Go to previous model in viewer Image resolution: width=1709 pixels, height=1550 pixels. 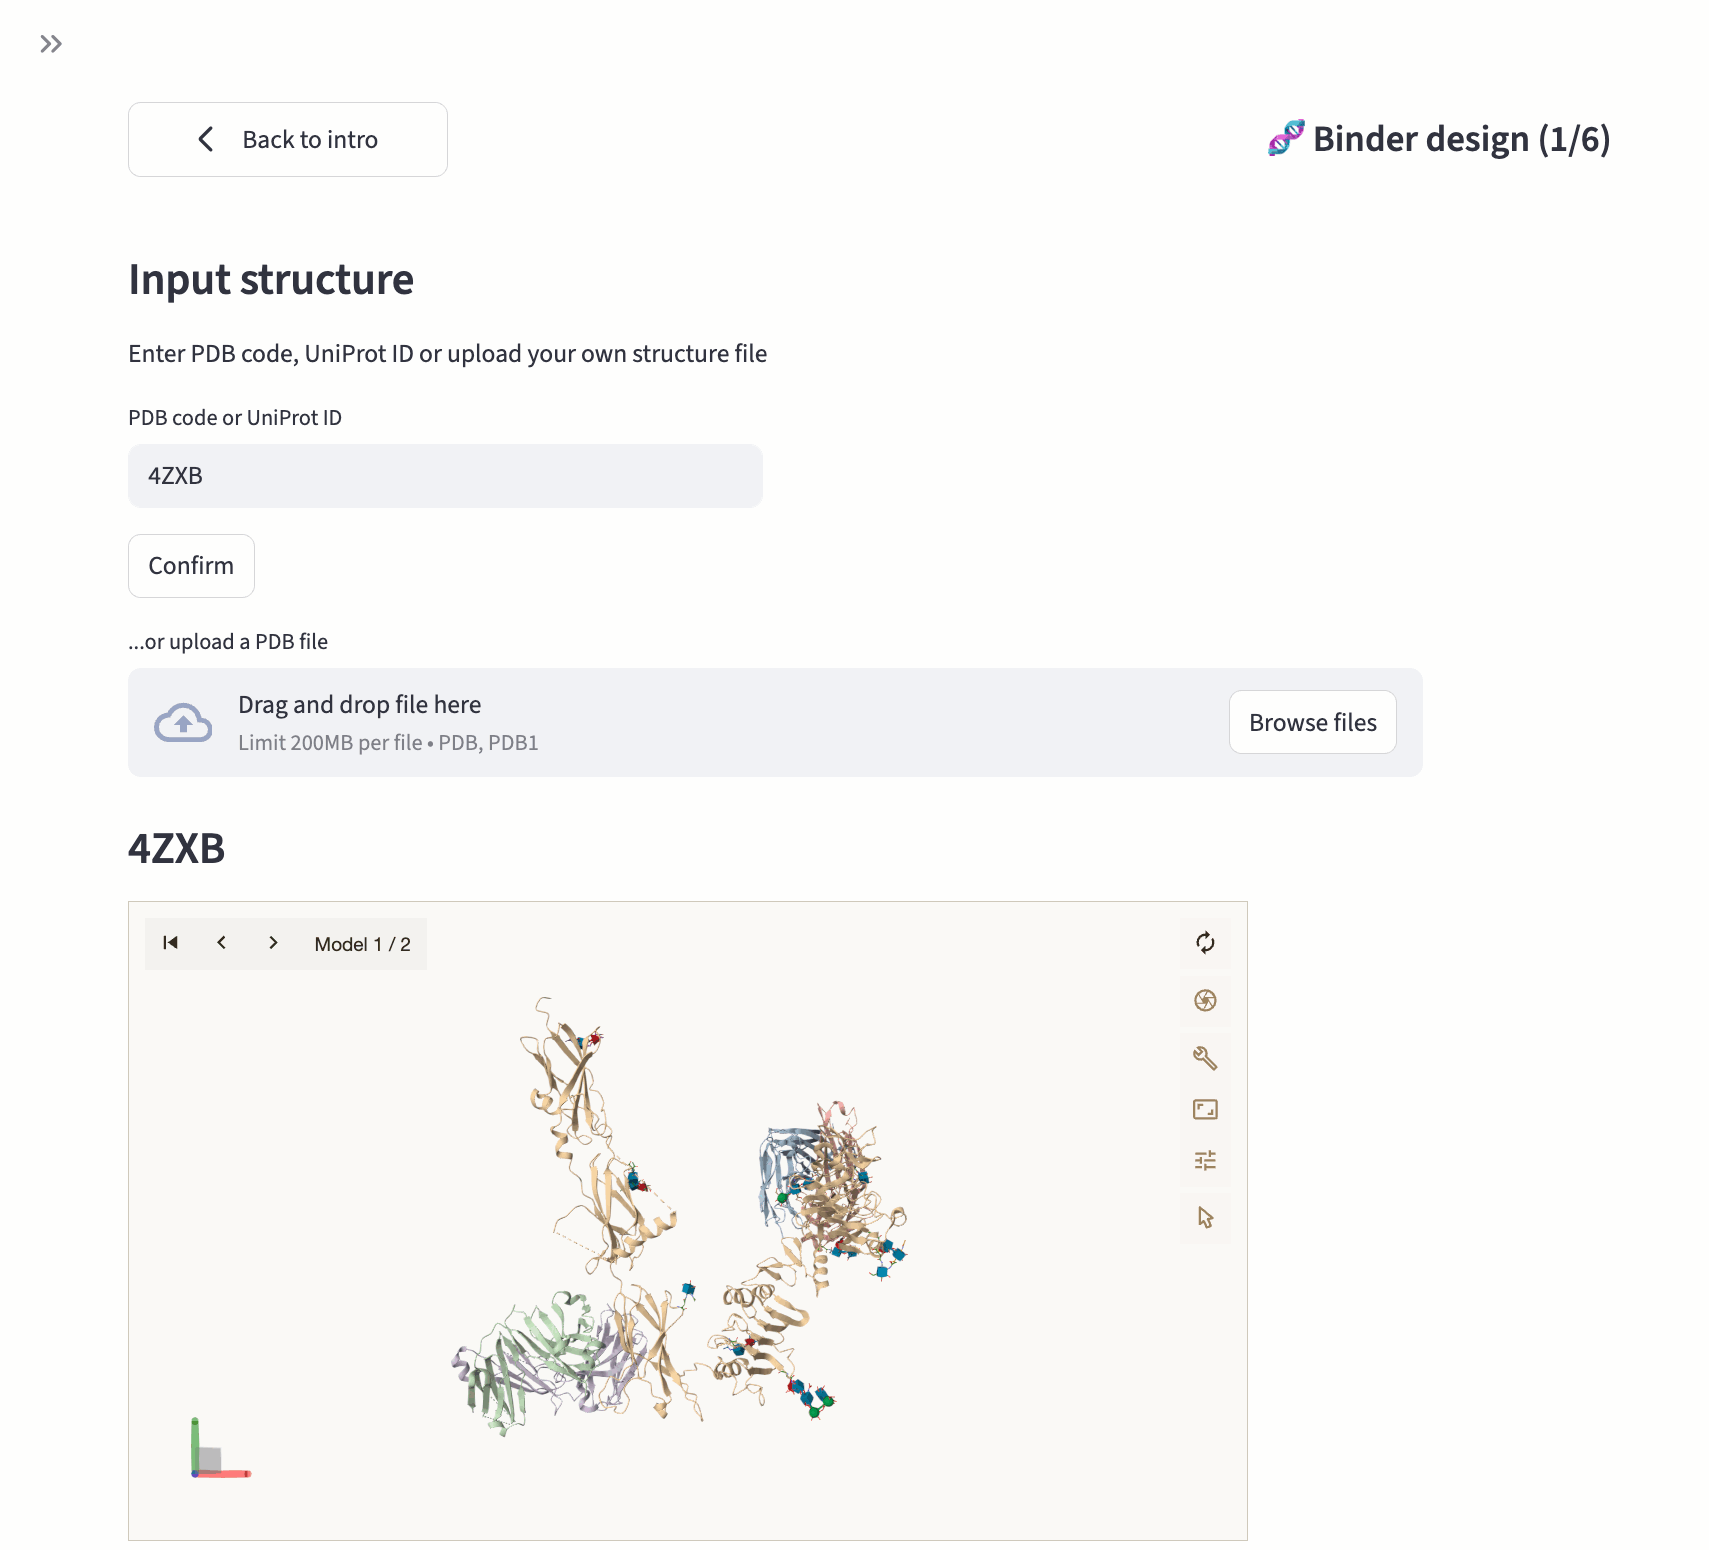coord(222,943)
